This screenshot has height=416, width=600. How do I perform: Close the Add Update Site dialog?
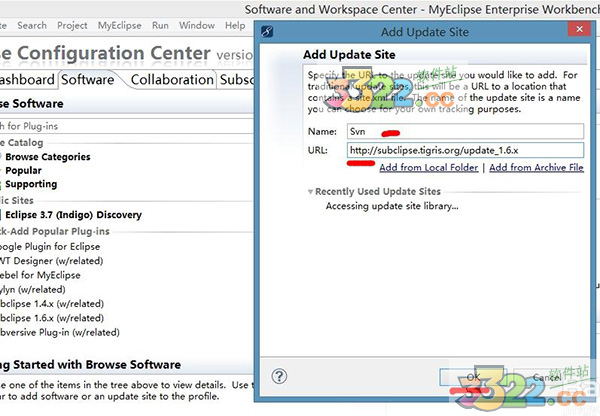click(579, 29)
